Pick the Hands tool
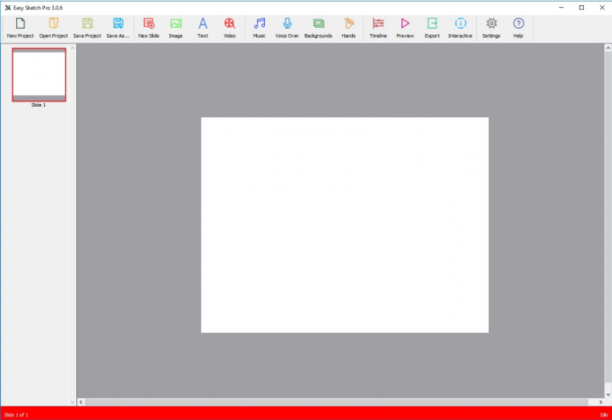 (349, 28)
